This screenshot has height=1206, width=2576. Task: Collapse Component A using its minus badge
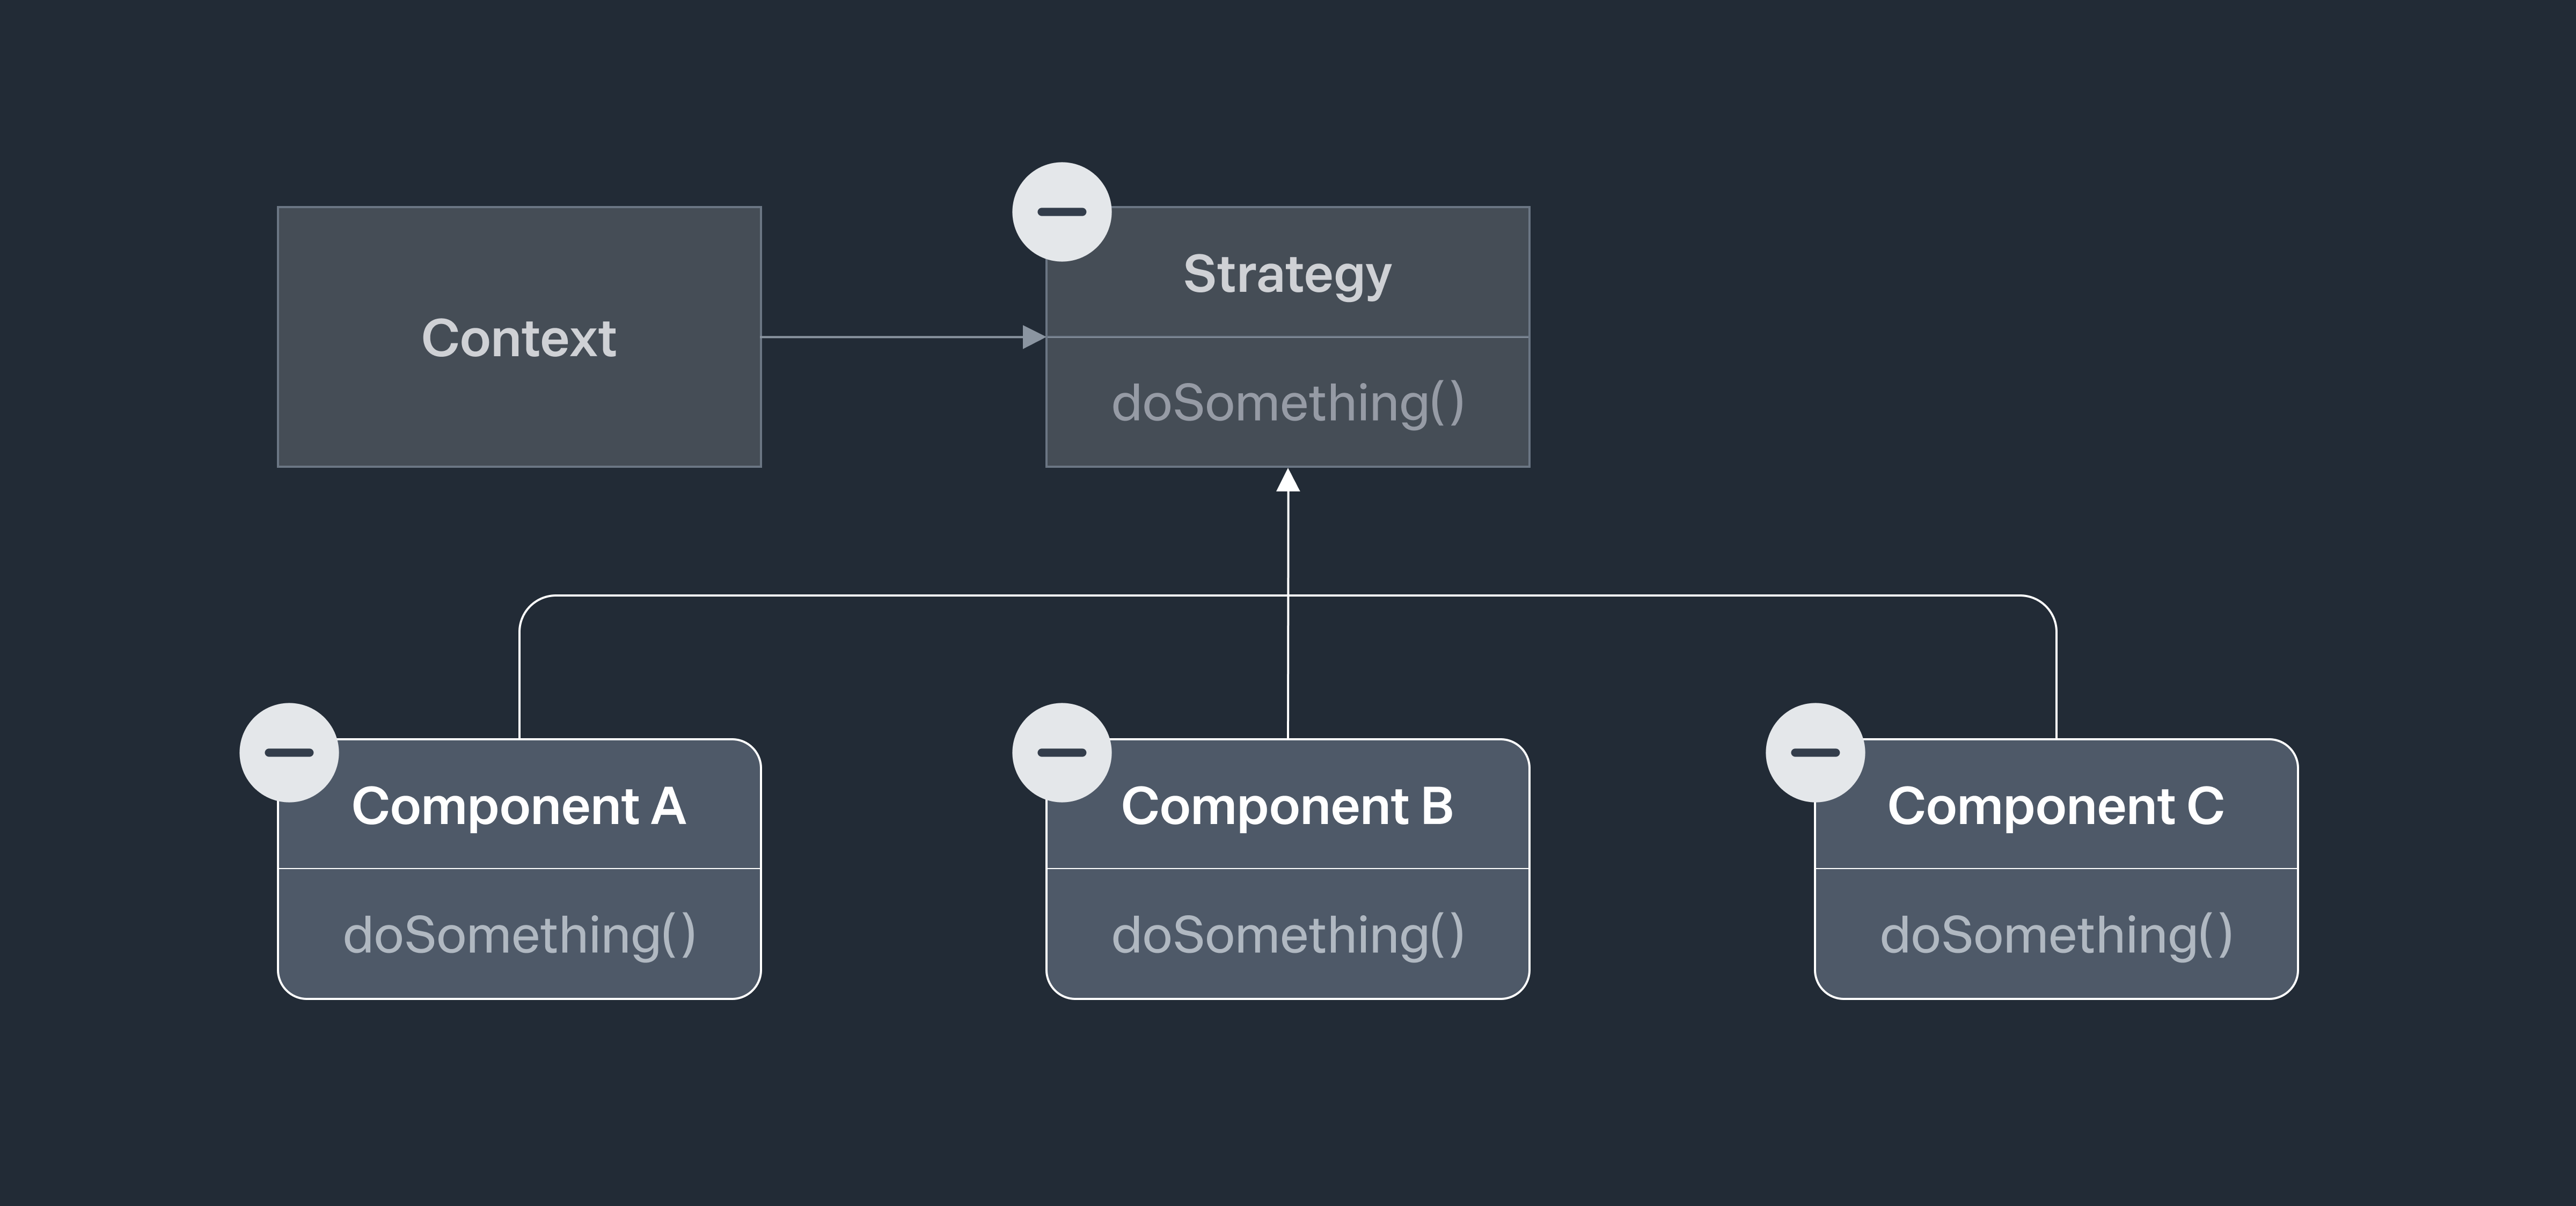click(x=289, y=752)
